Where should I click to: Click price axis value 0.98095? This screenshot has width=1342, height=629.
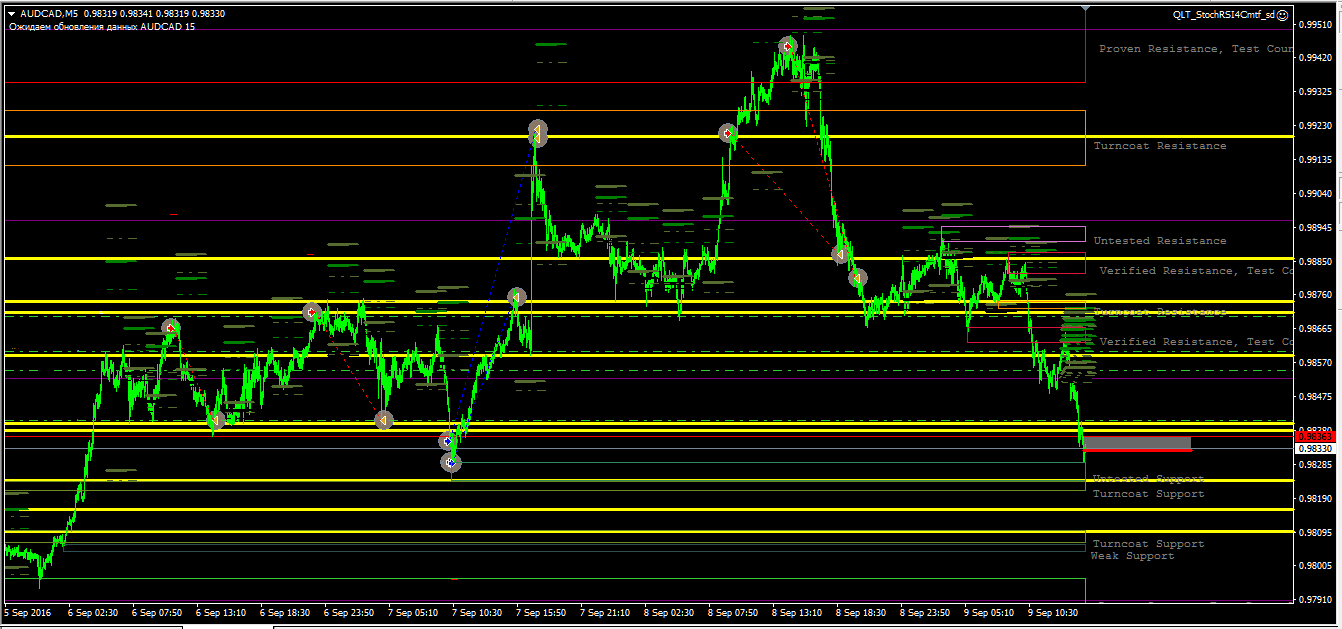[x=1316, y=533]
